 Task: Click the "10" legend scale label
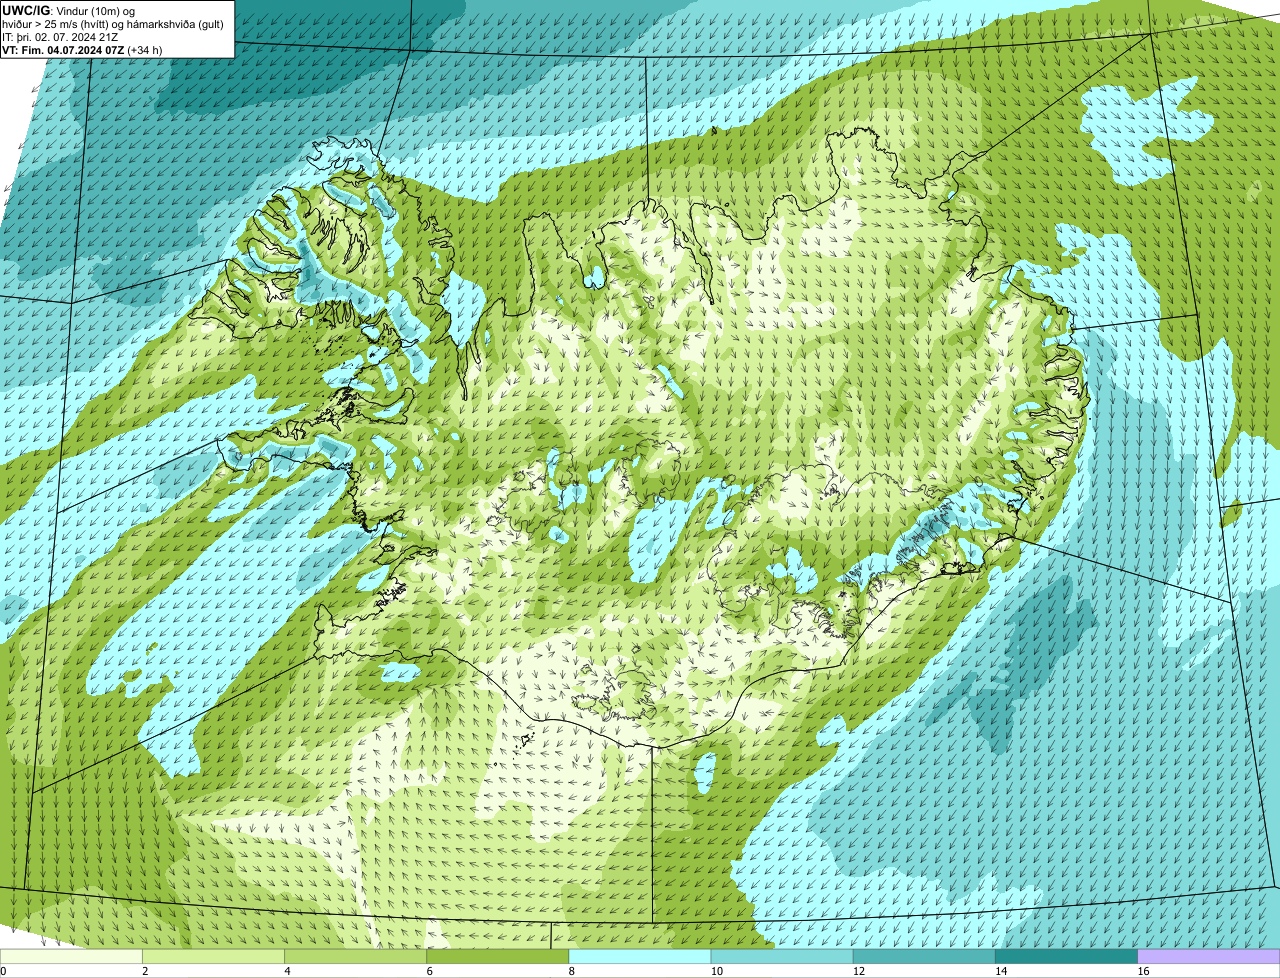[716, 971]
